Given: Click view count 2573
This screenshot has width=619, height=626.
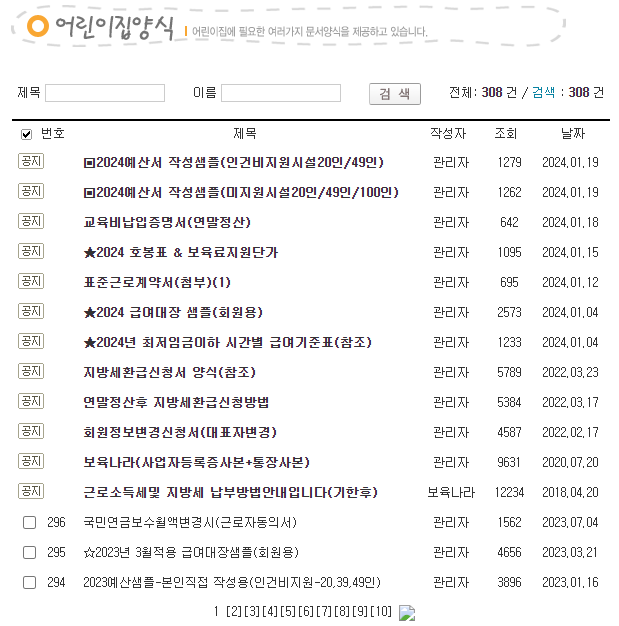Looking at the screenshot, I should pyautogui.click(x=509, y=312).
